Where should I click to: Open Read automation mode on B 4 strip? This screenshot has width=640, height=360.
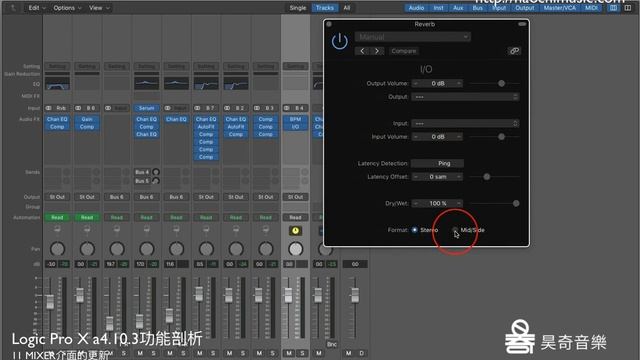tap(295, 218)
